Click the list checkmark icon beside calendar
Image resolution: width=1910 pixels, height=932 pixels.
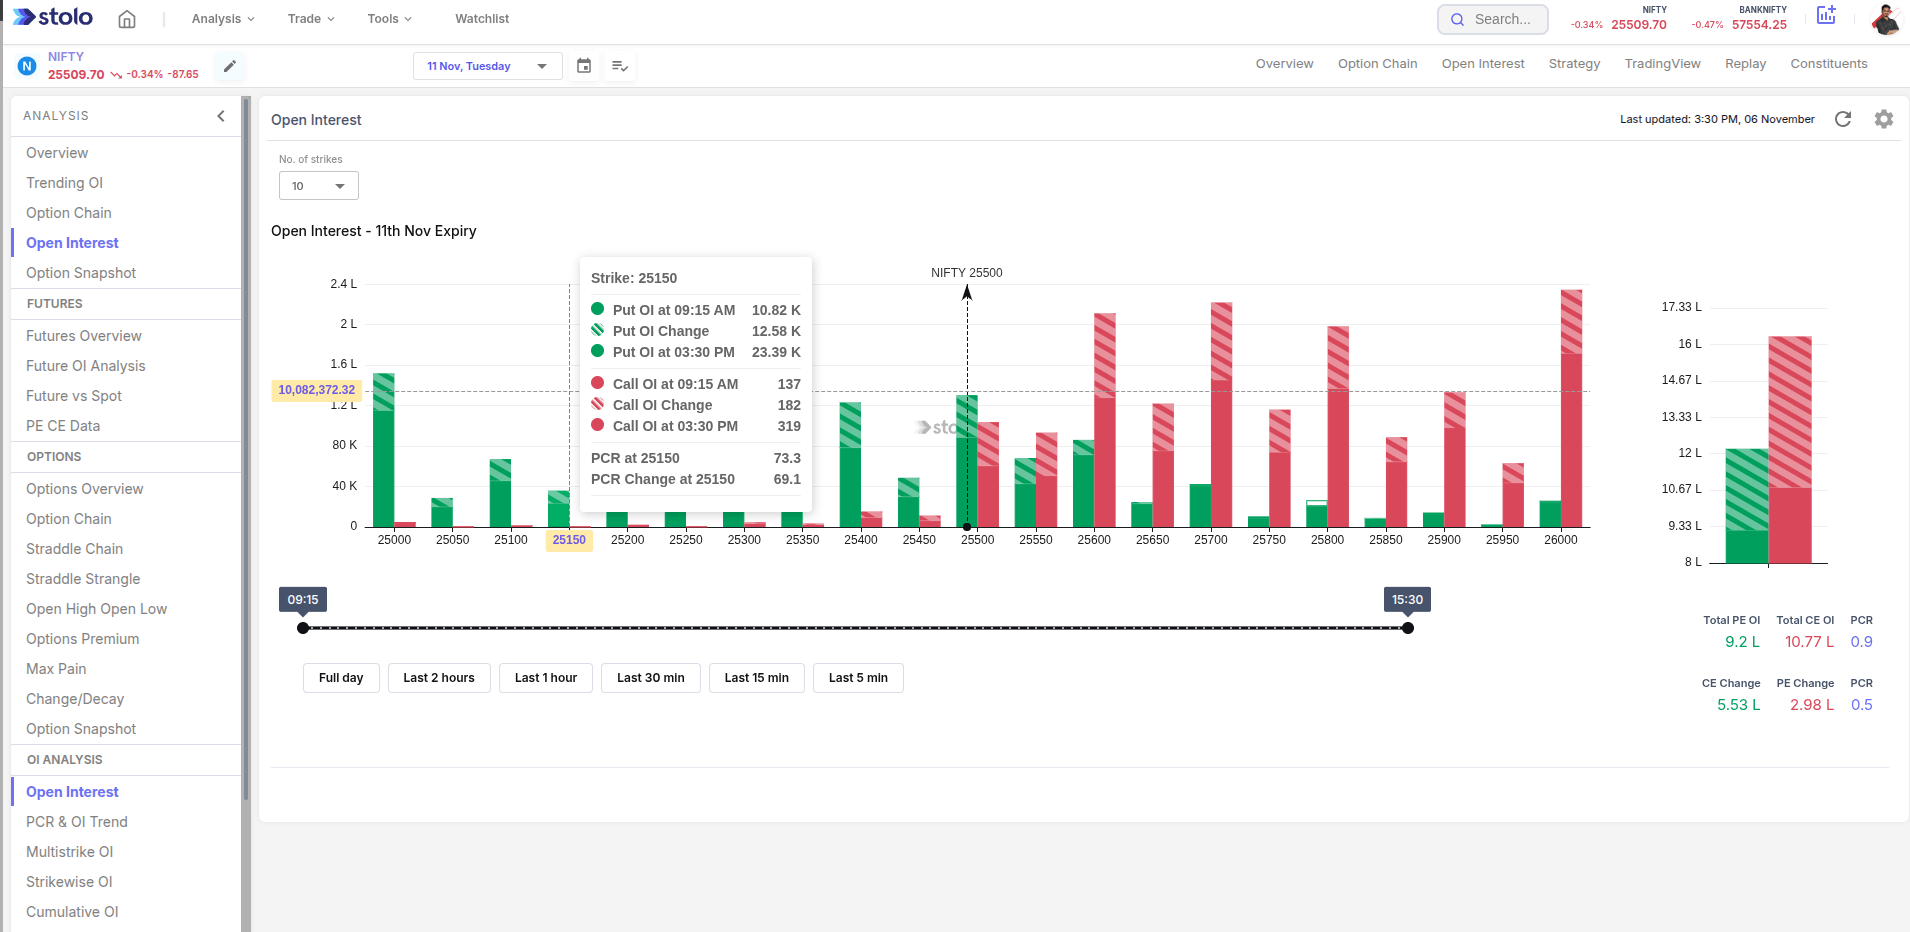[x=620, y=66]
